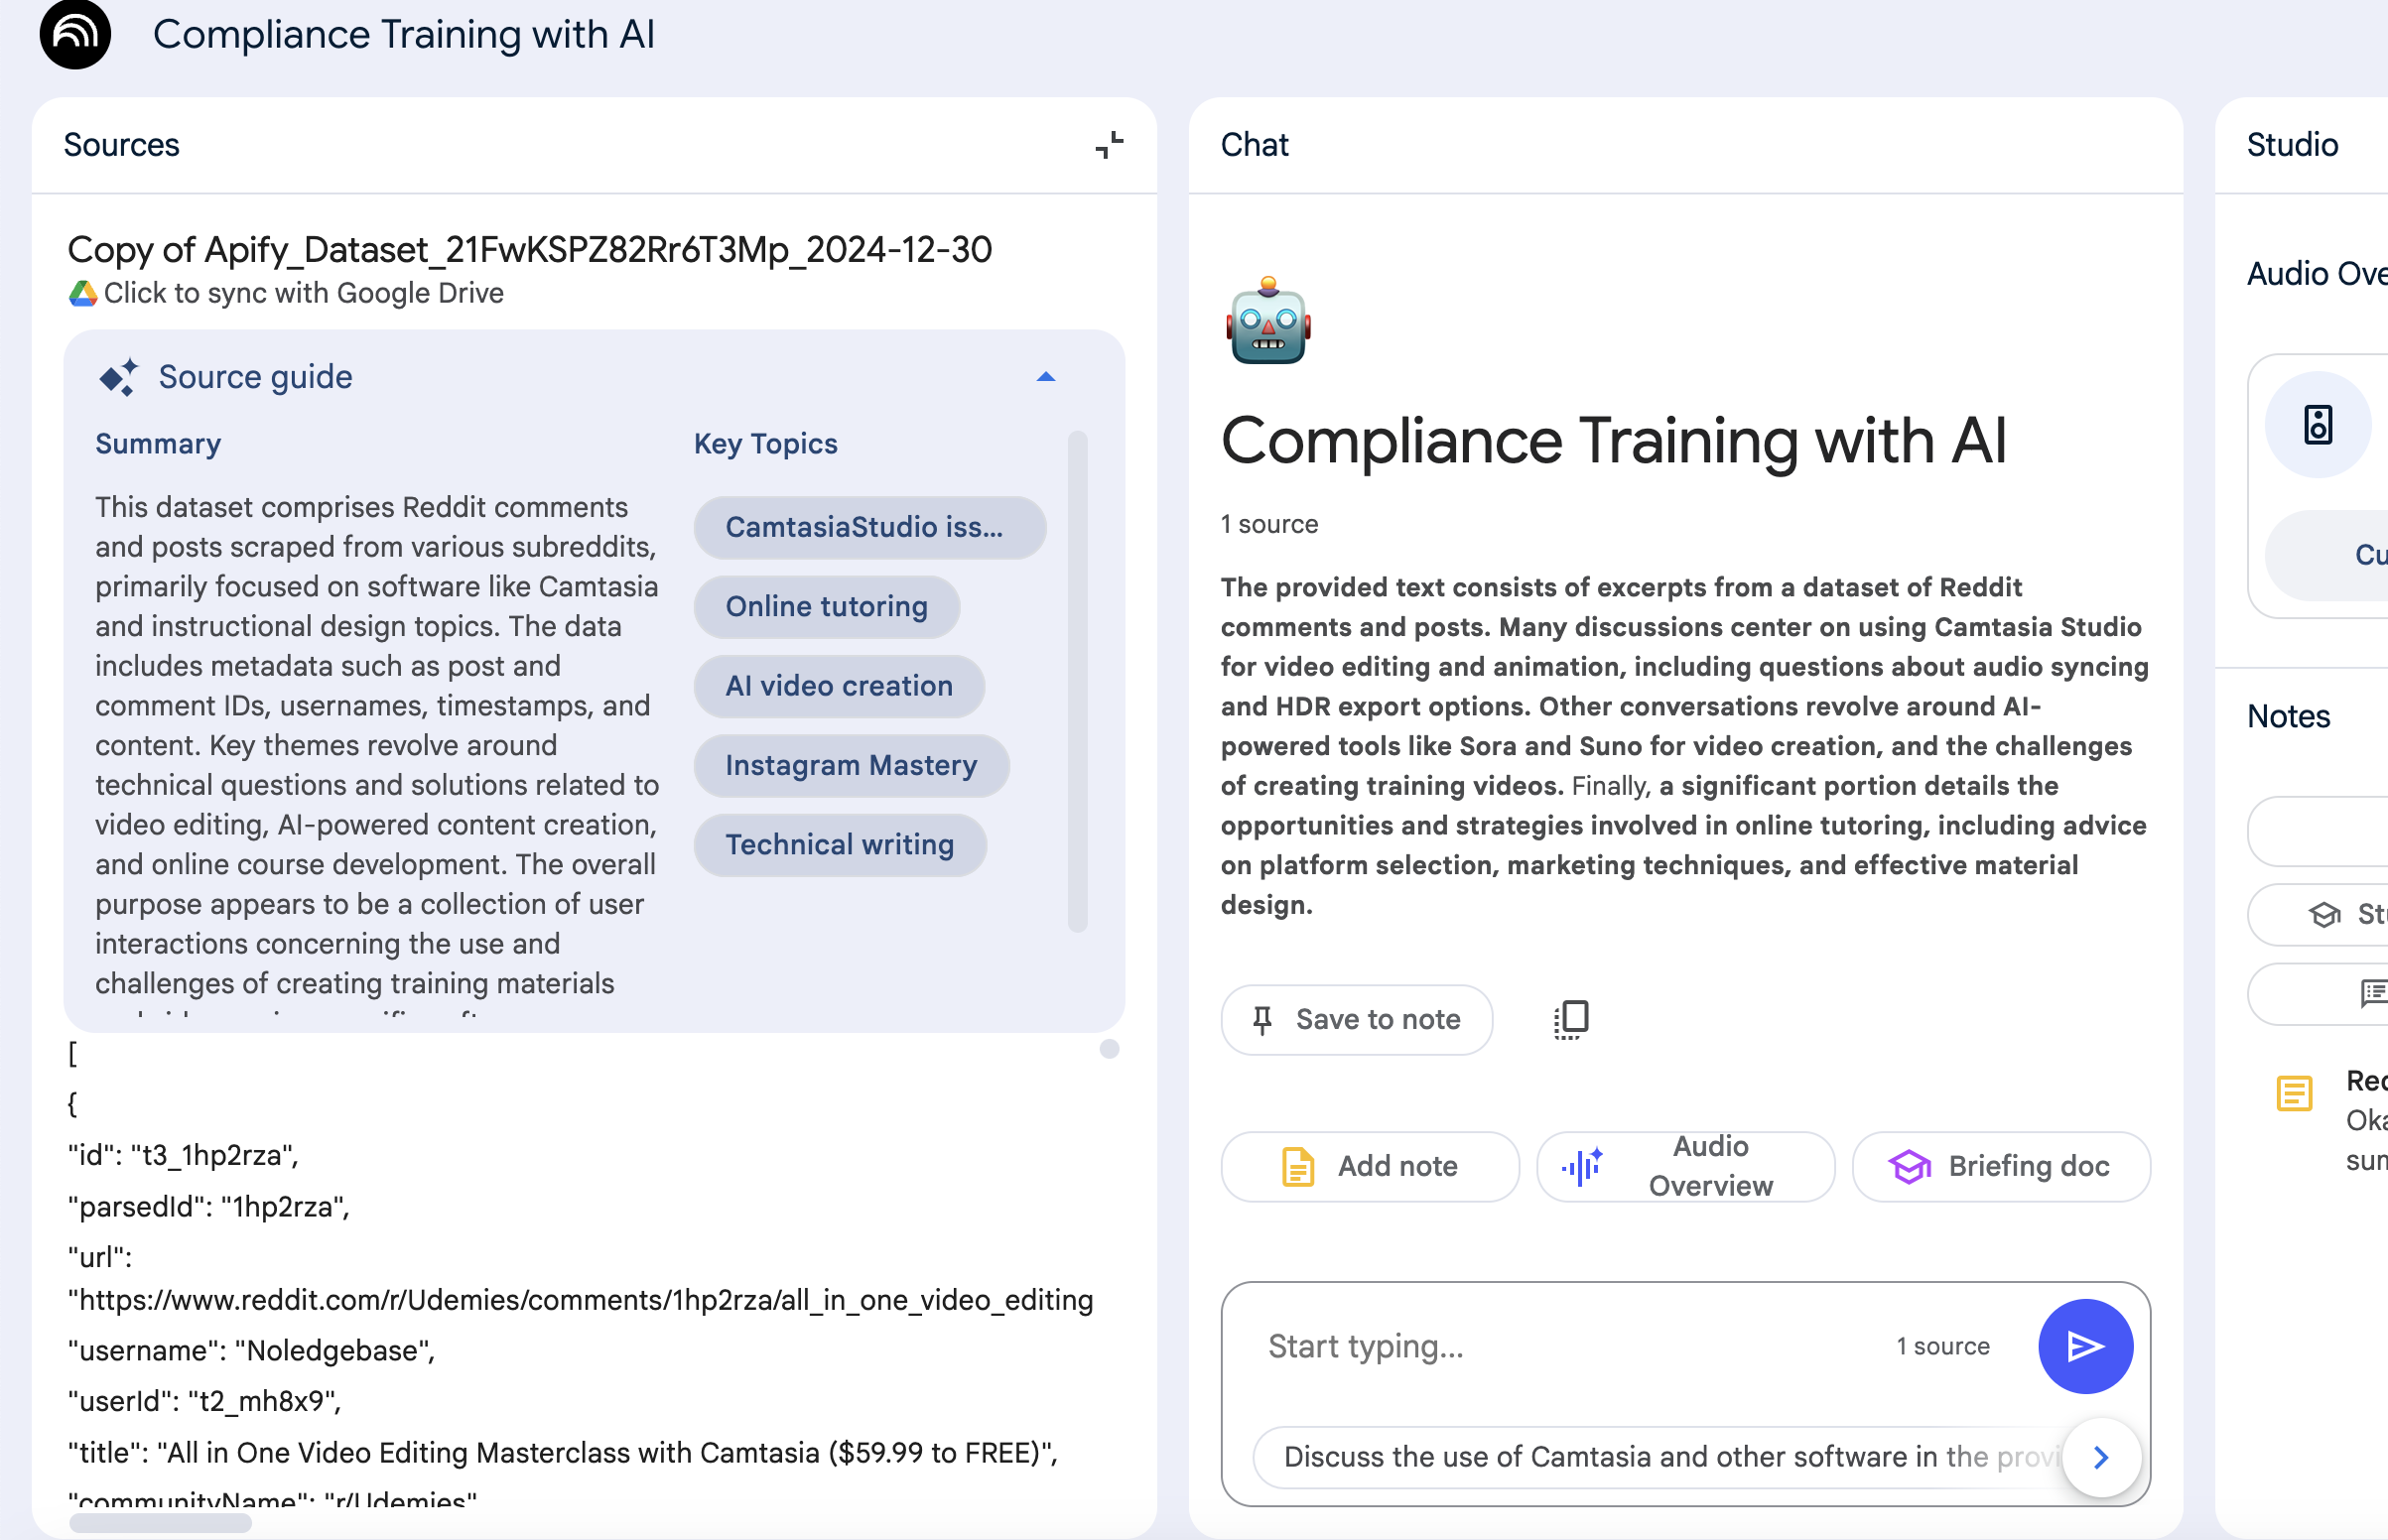Show next suggested question chevron
Viewport: 2388px width, 1540px height.
click(x=2101, y=1457)
